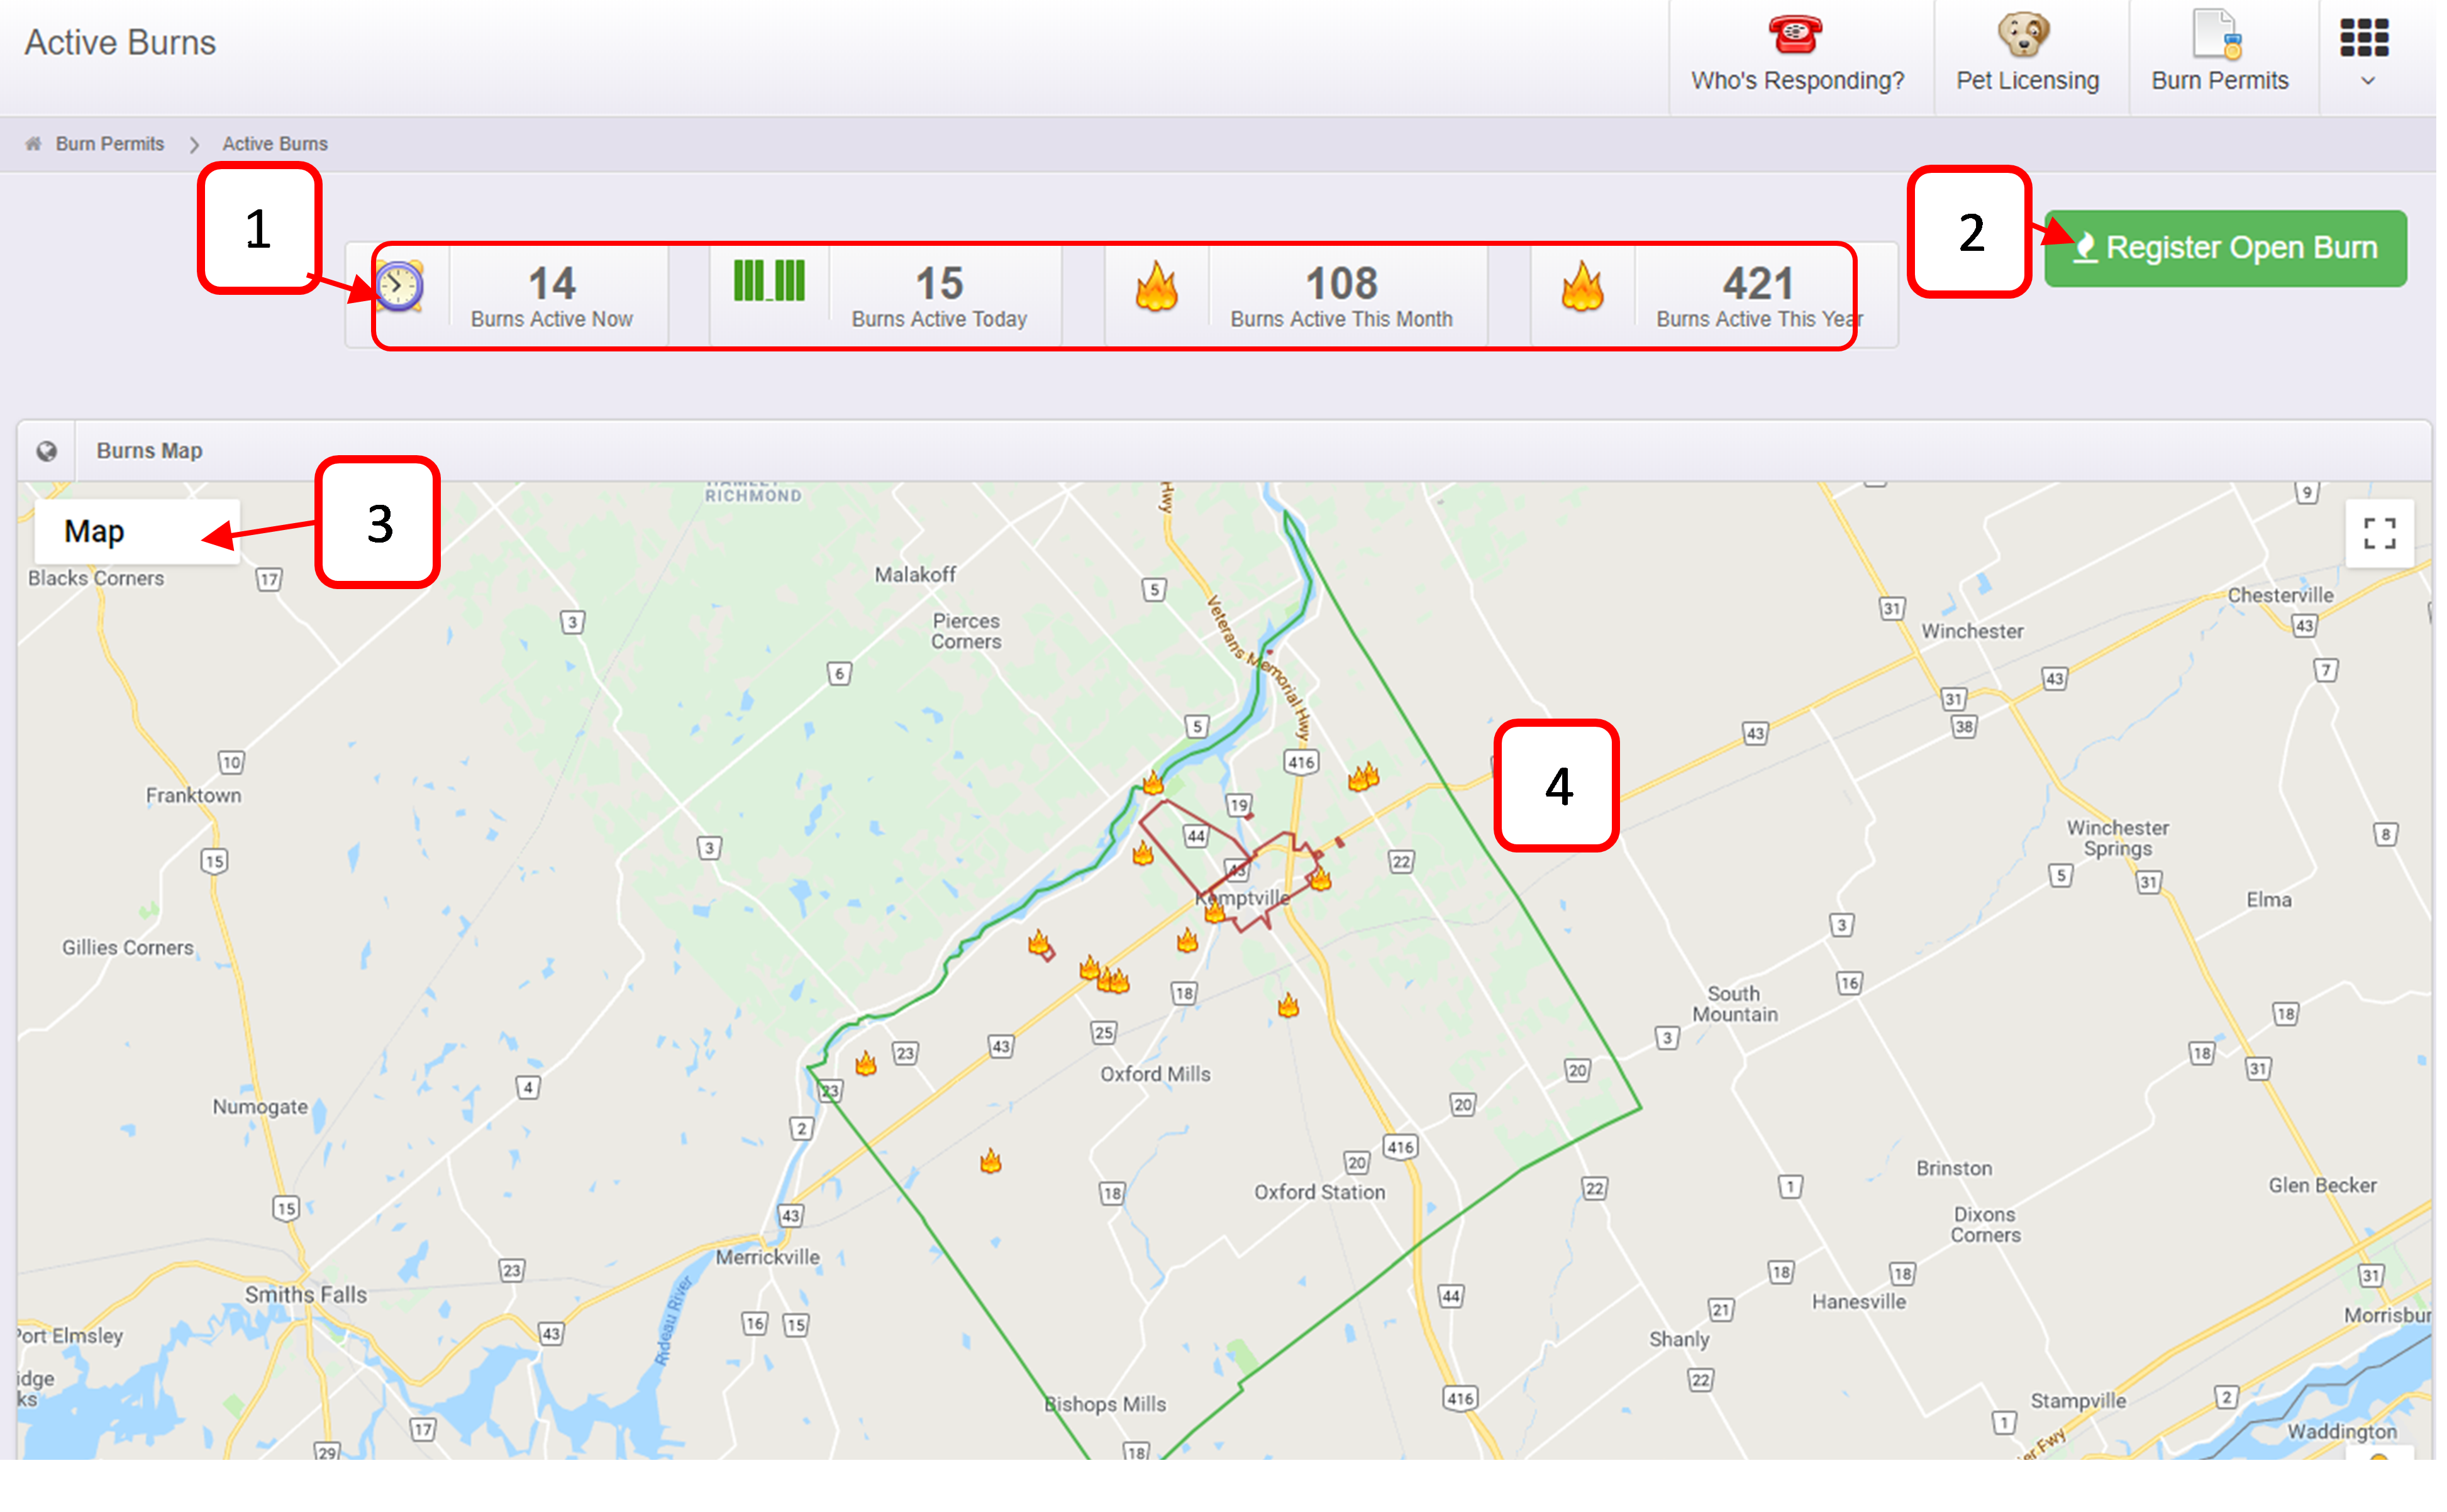Click the red telephone Who's Responding icon
This screenshot has height=1512, width=2447.
tap(1795, 34)
